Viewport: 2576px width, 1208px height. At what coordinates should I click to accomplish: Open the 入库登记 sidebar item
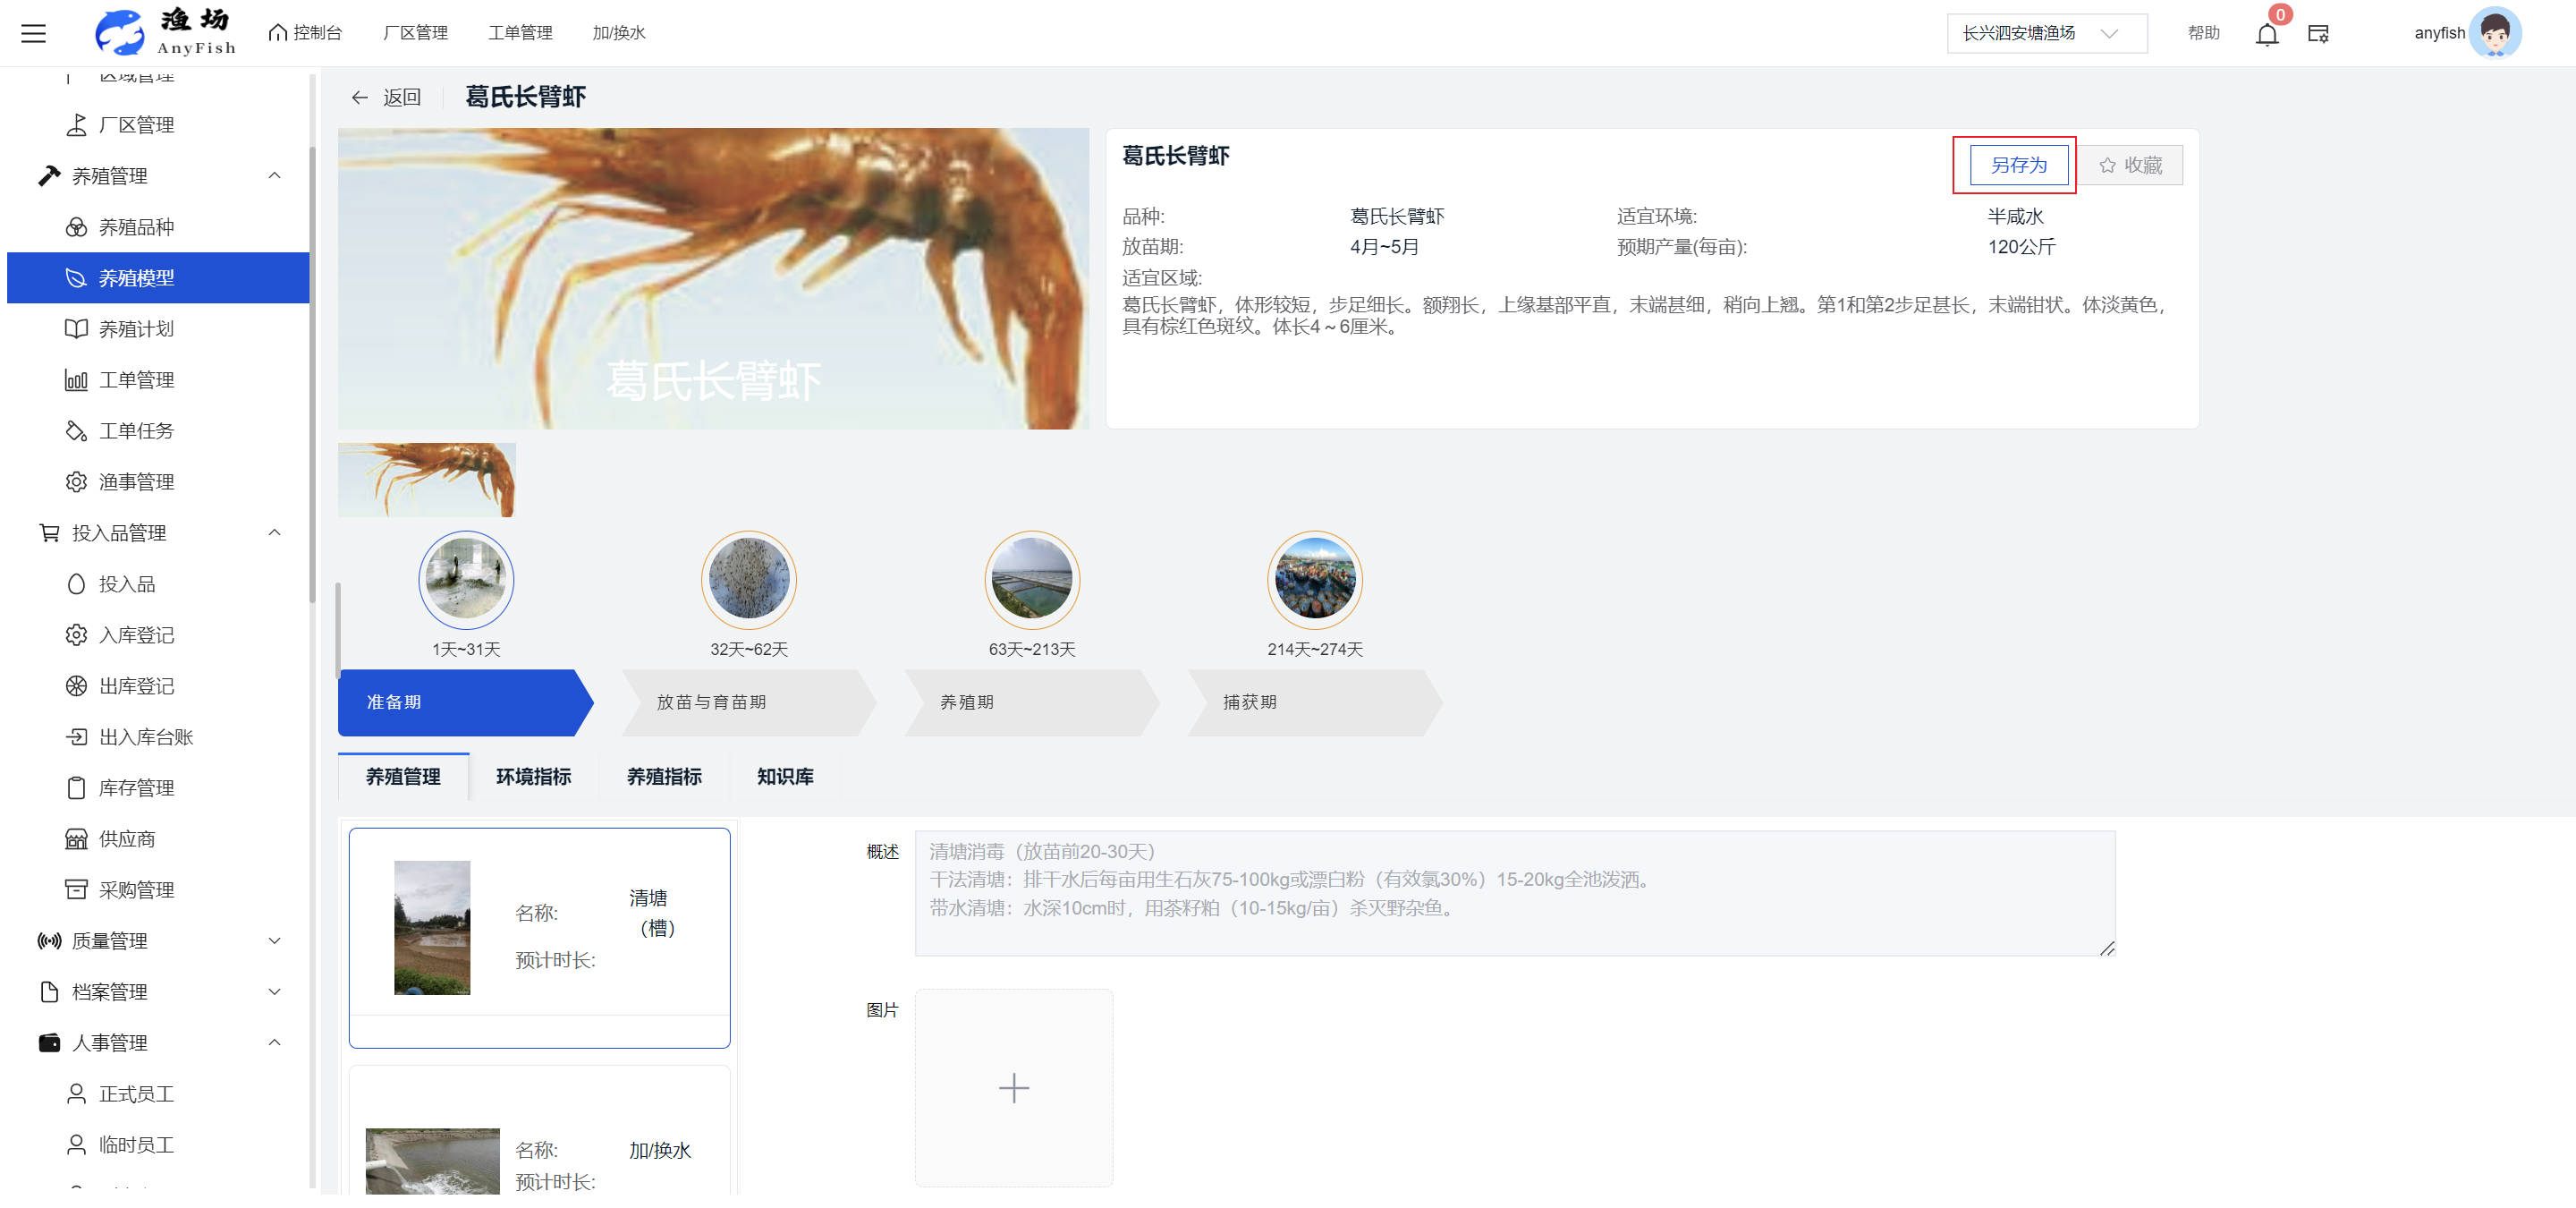click(x=136, y=635)
